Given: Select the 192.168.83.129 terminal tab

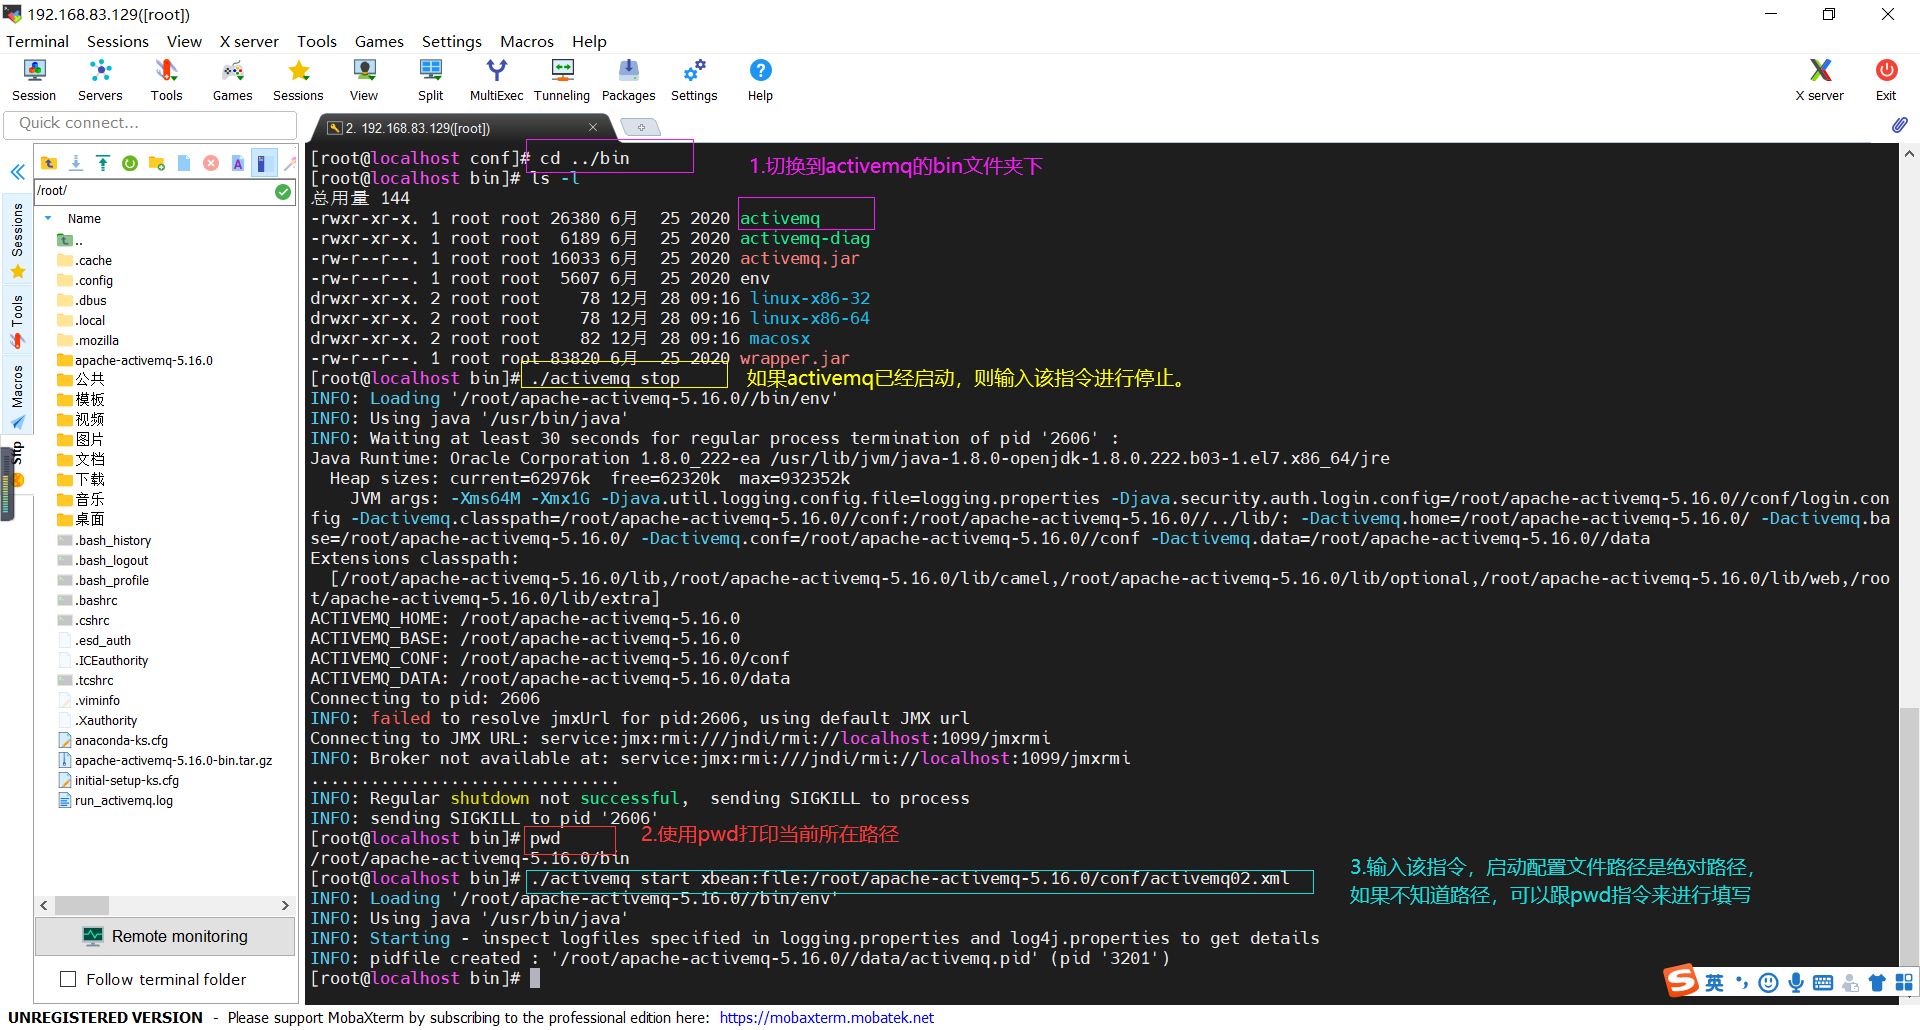Looking at the screenshot, I should point(459,128).
